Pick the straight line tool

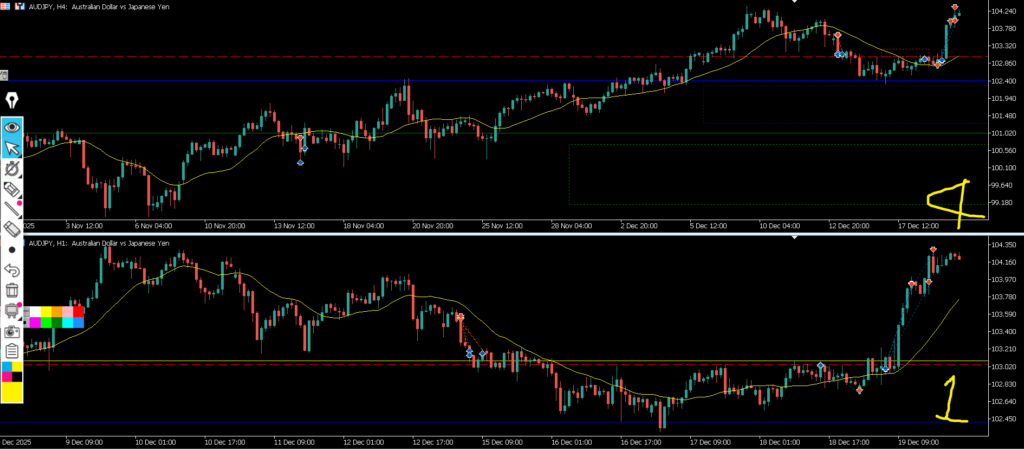coord(12,209)
